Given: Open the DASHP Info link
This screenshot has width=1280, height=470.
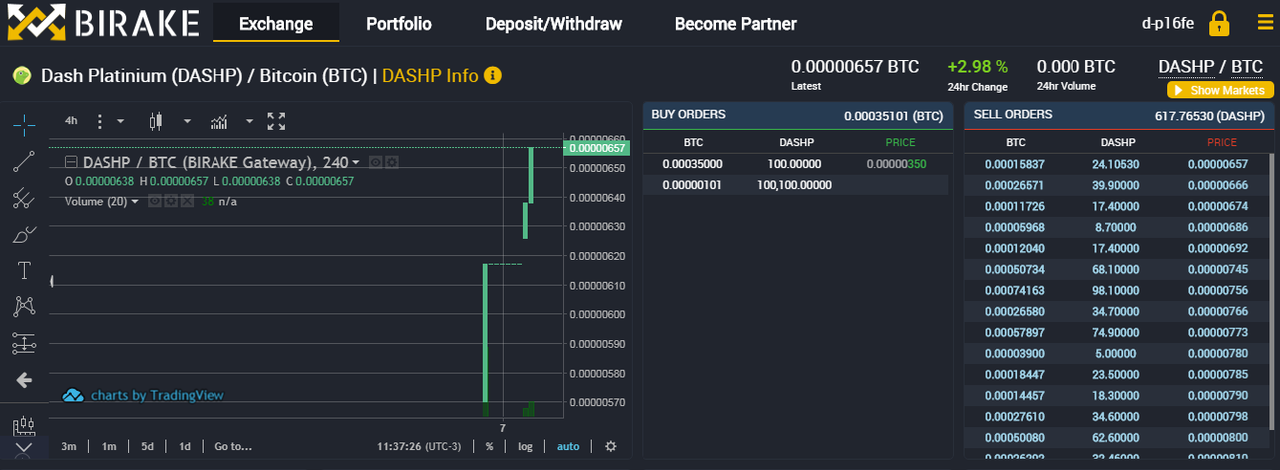Looking at the screenshot, I should pyautogui.click(x=430, y=75).
